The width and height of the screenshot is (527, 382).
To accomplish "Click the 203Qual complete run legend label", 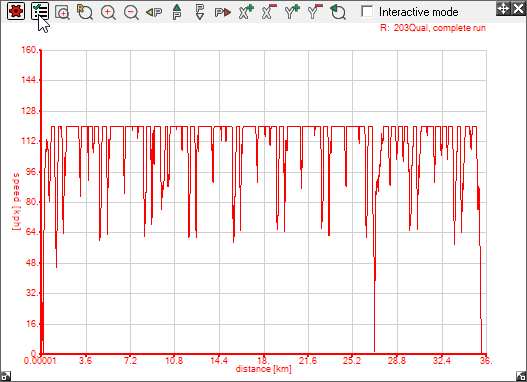I will coord(433,28).
